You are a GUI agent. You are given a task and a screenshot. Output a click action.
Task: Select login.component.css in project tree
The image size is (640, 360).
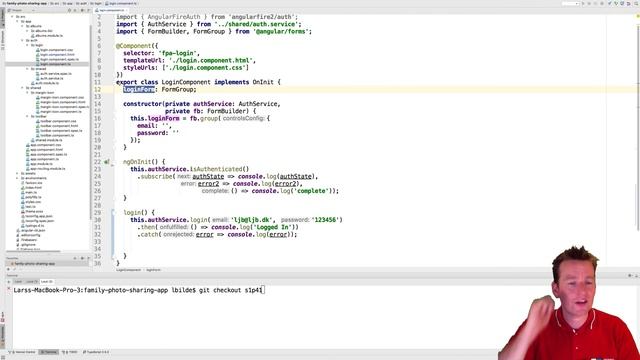click(x=56, y=50)
